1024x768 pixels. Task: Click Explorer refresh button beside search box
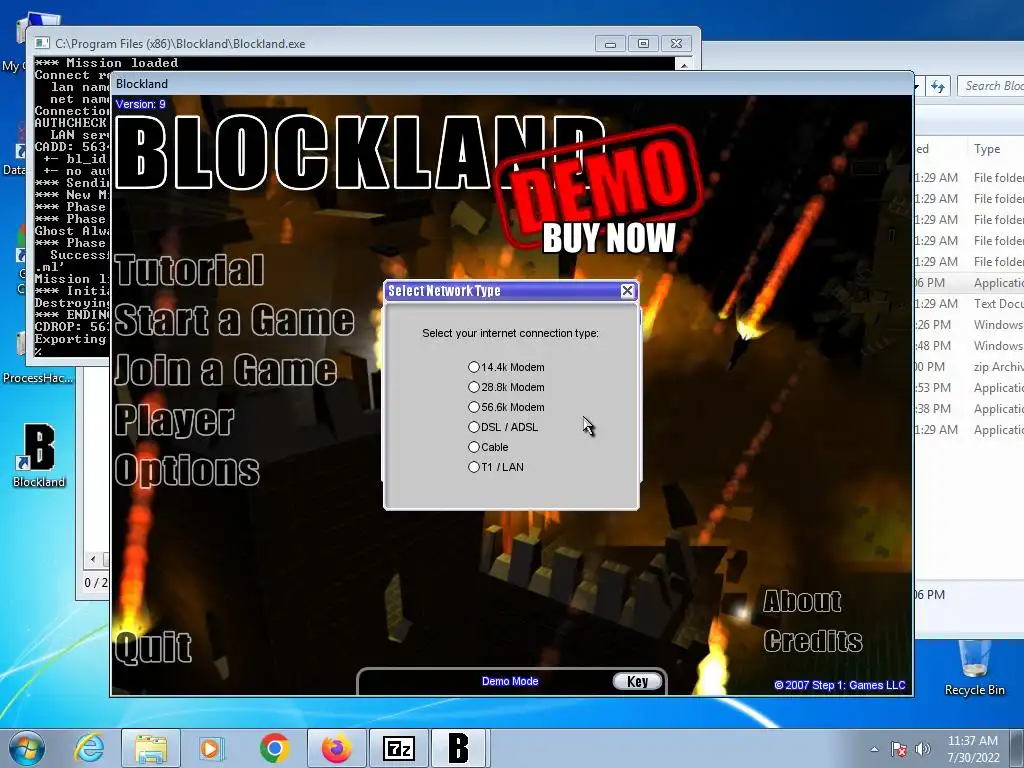[x=938, y=86]
